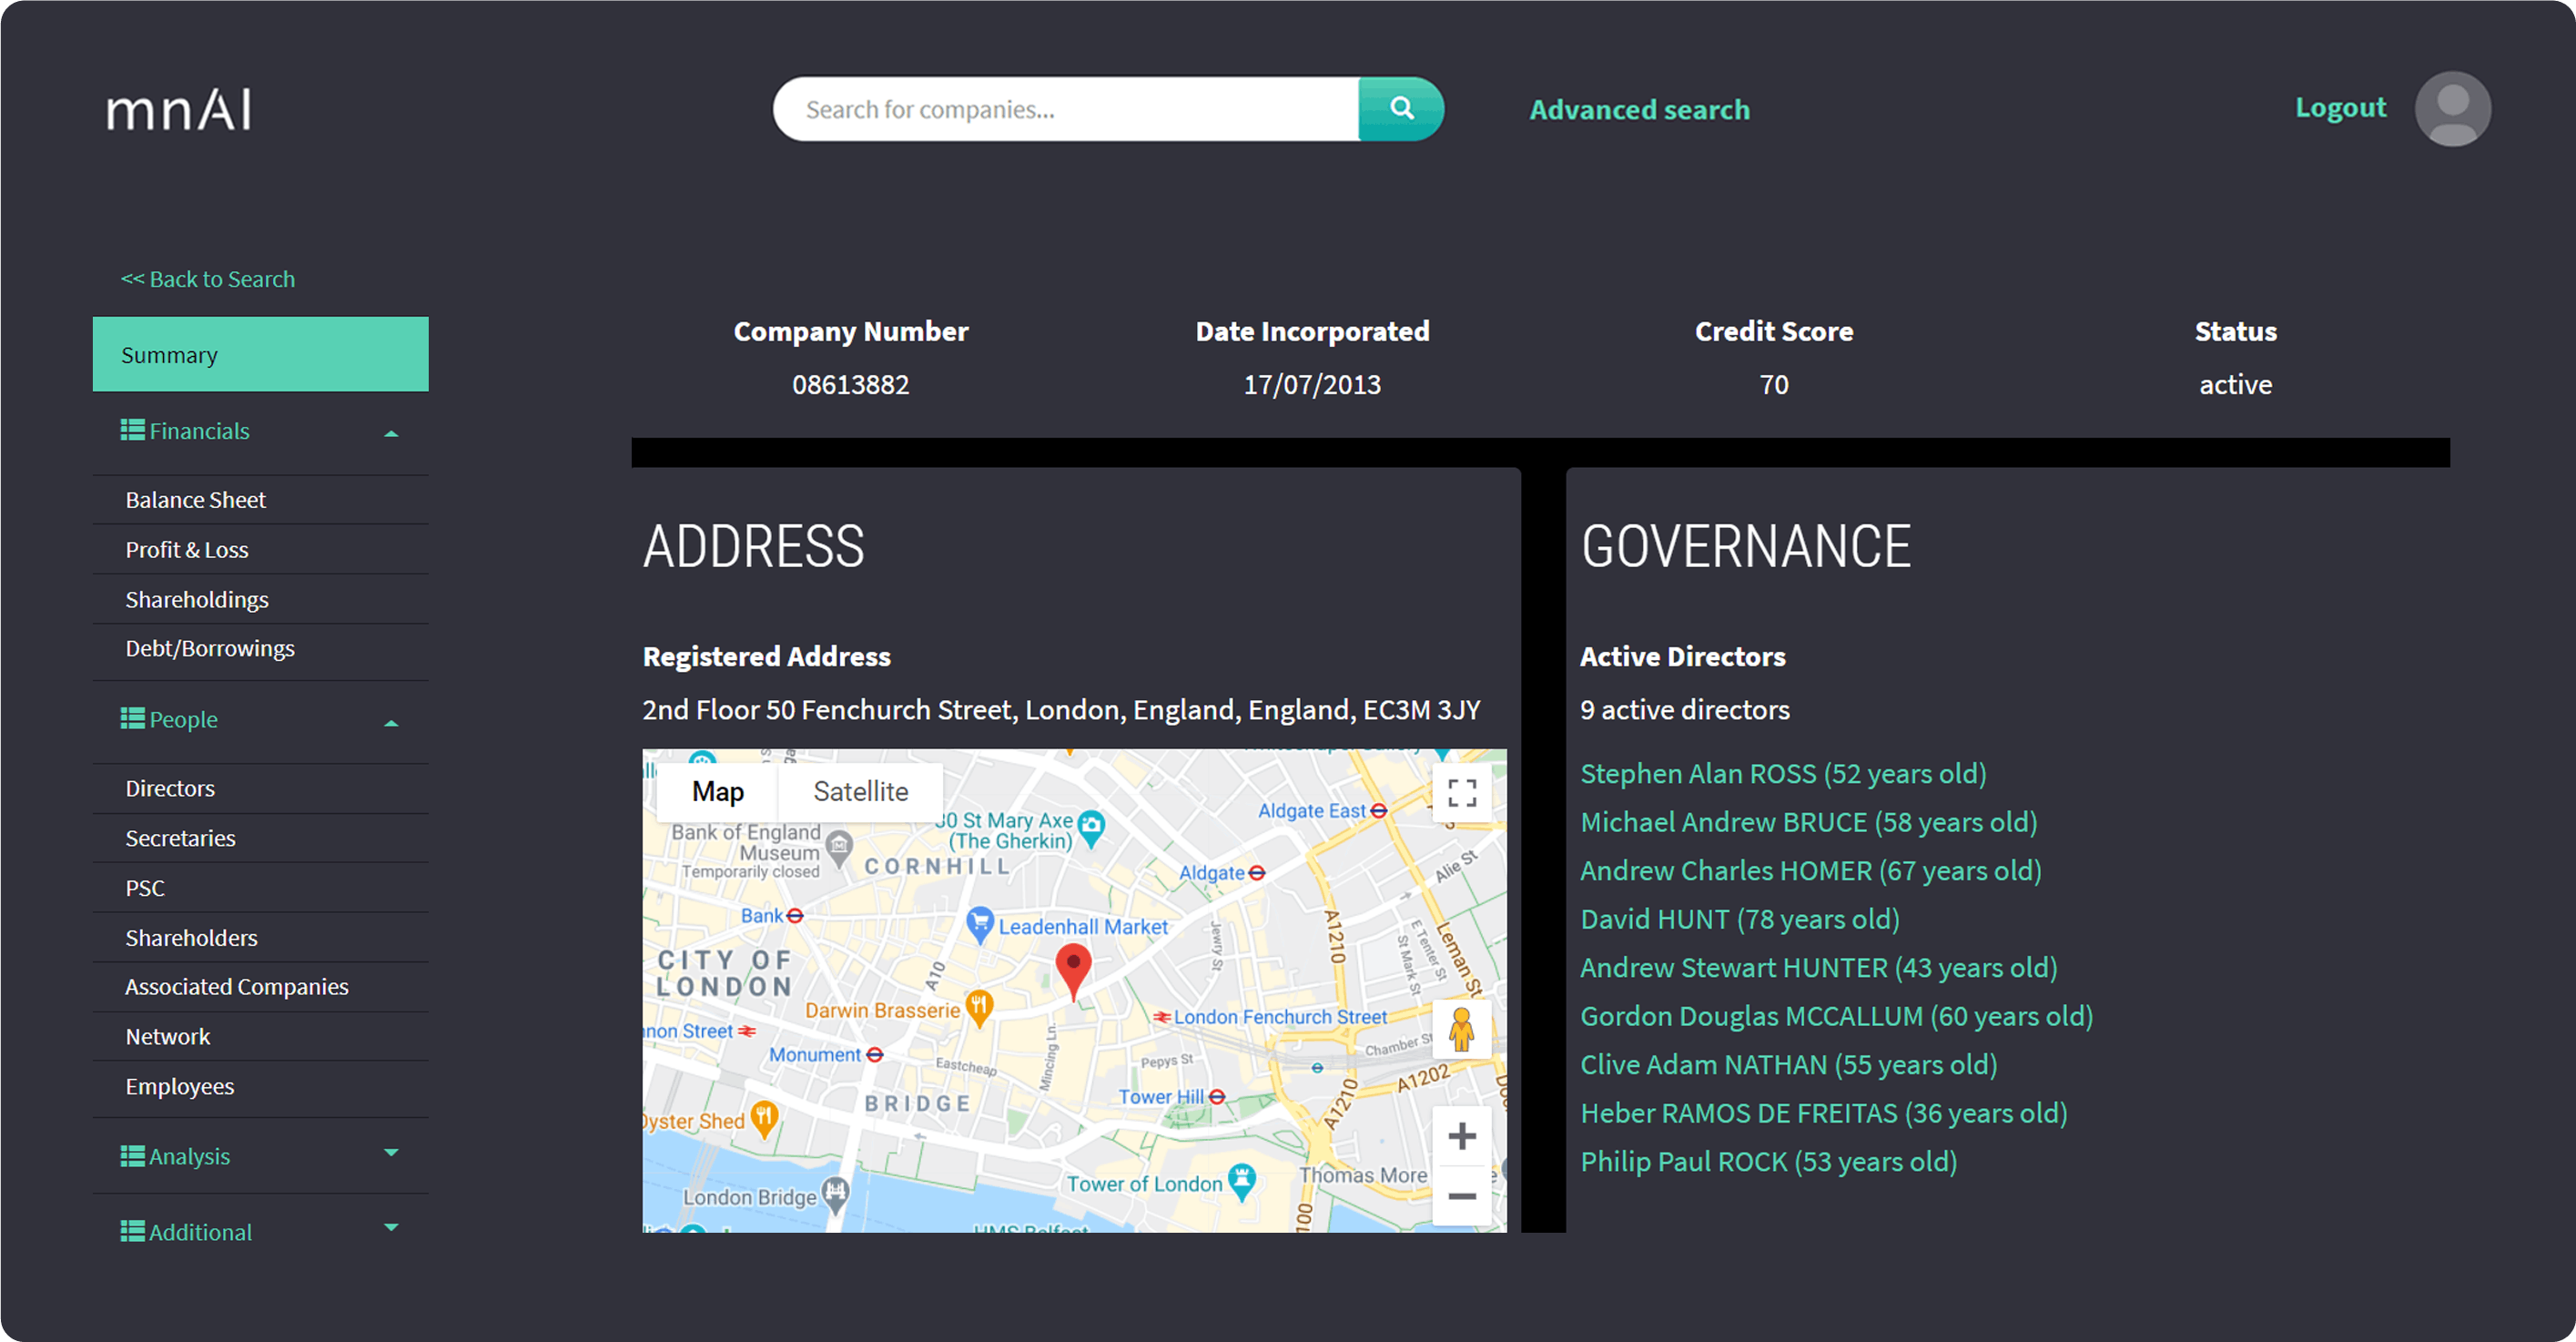This screenshot has height=1342, width=2576.
Task: Switch the map to Satellite view
Action: 860,792
